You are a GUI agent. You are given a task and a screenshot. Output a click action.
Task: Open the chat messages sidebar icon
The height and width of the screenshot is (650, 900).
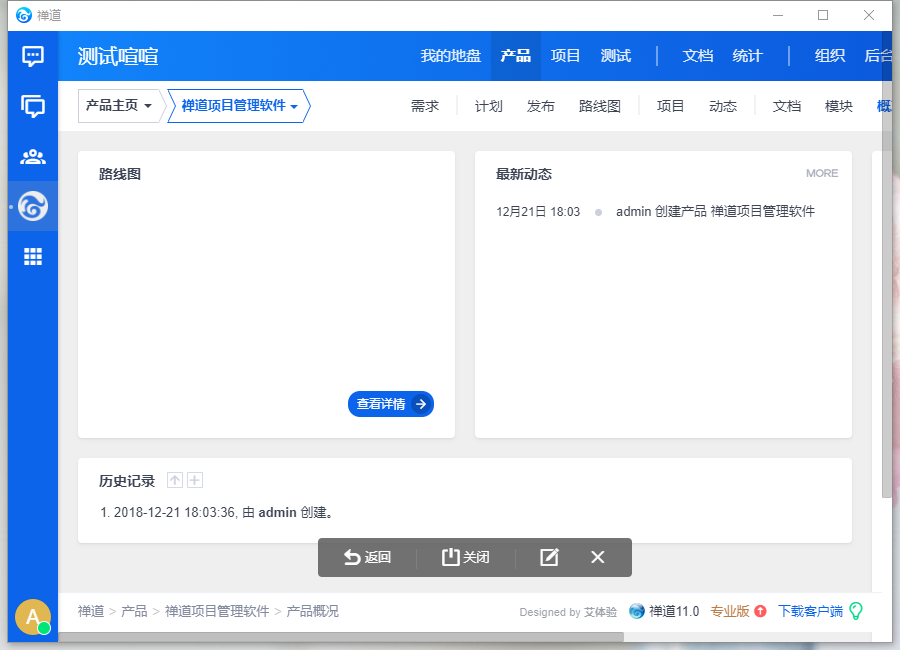click(33, 56)
